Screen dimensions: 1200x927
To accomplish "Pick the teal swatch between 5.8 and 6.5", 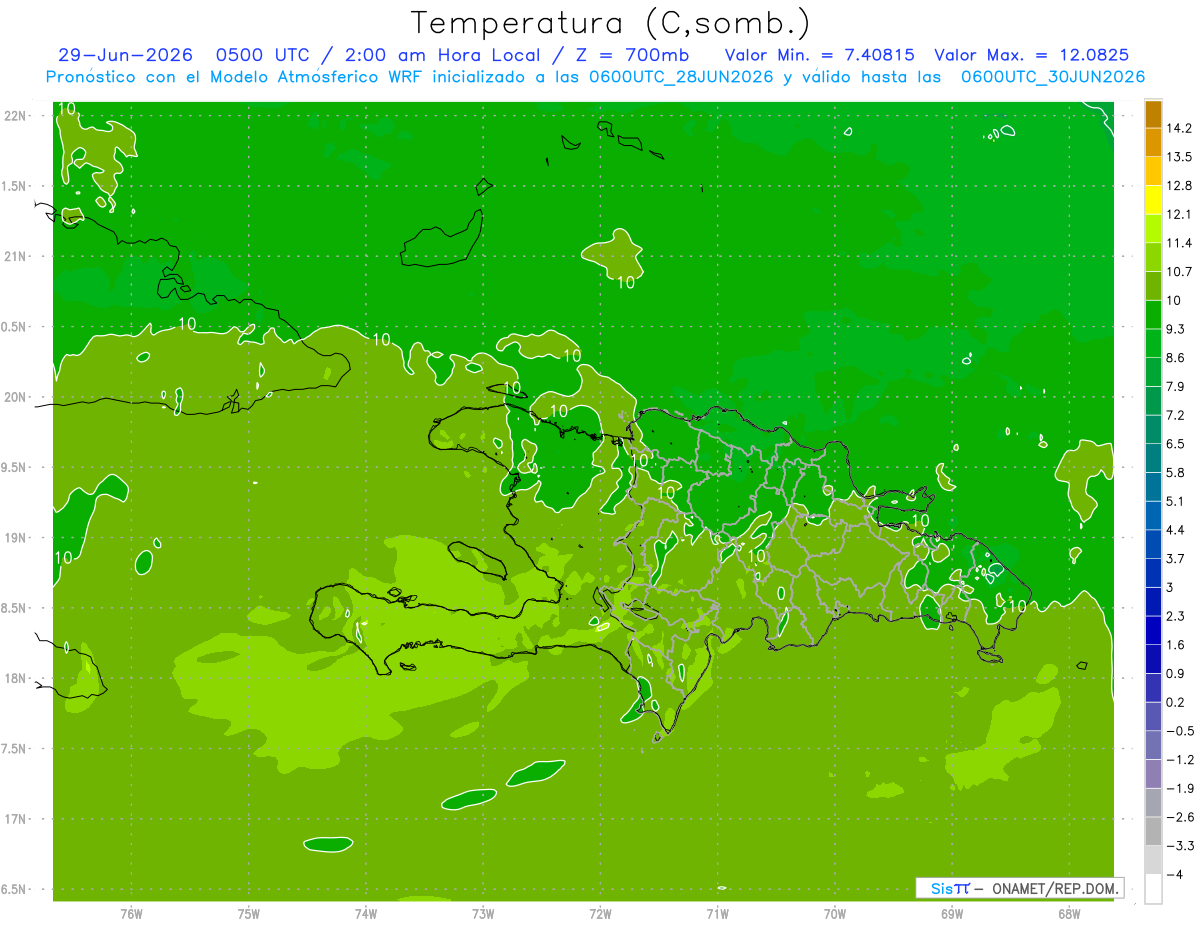I will tap(1153, 458).
